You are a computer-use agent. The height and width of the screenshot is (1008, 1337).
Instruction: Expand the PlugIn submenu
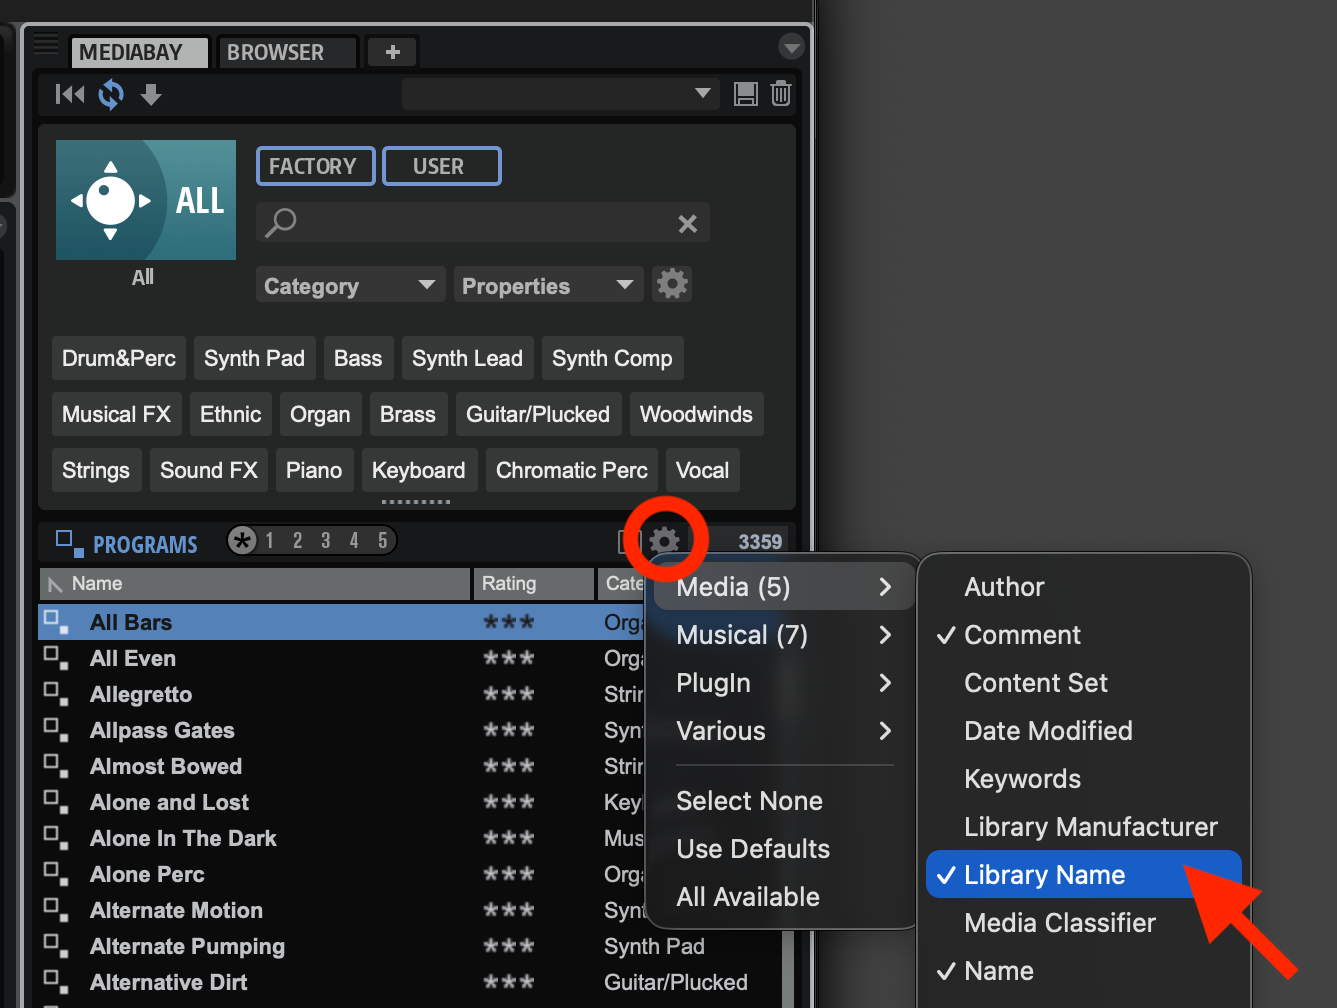tap(784, 683)
